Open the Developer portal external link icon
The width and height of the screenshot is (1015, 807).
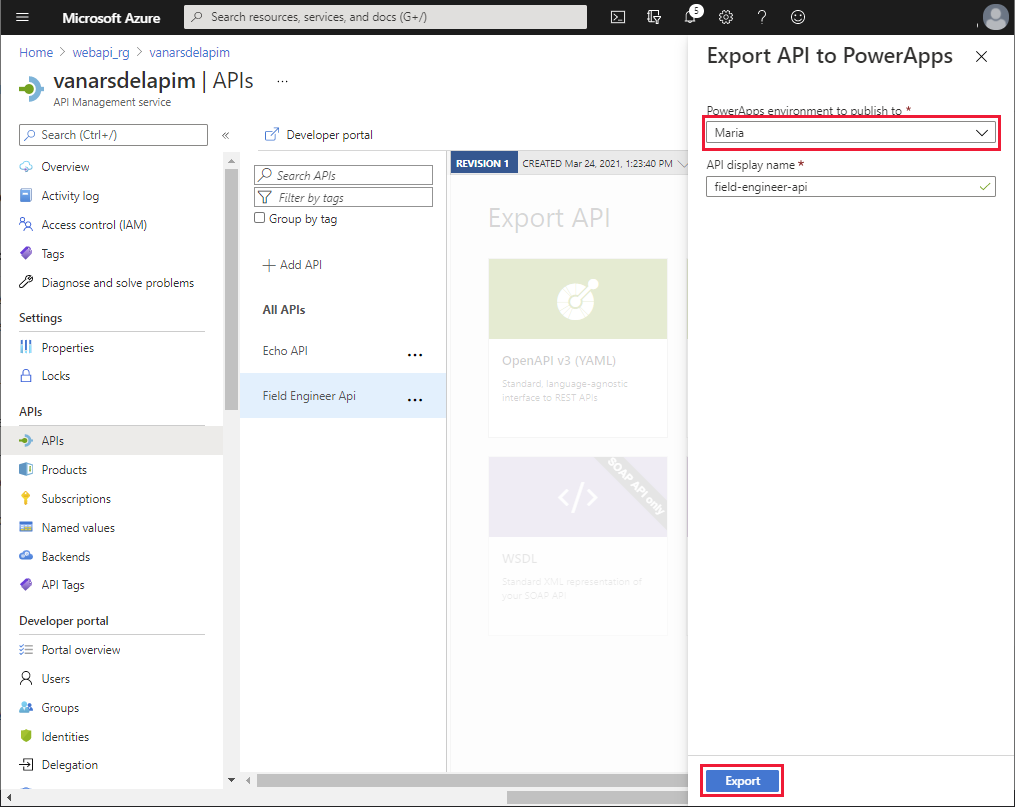[x=272, y=135]
